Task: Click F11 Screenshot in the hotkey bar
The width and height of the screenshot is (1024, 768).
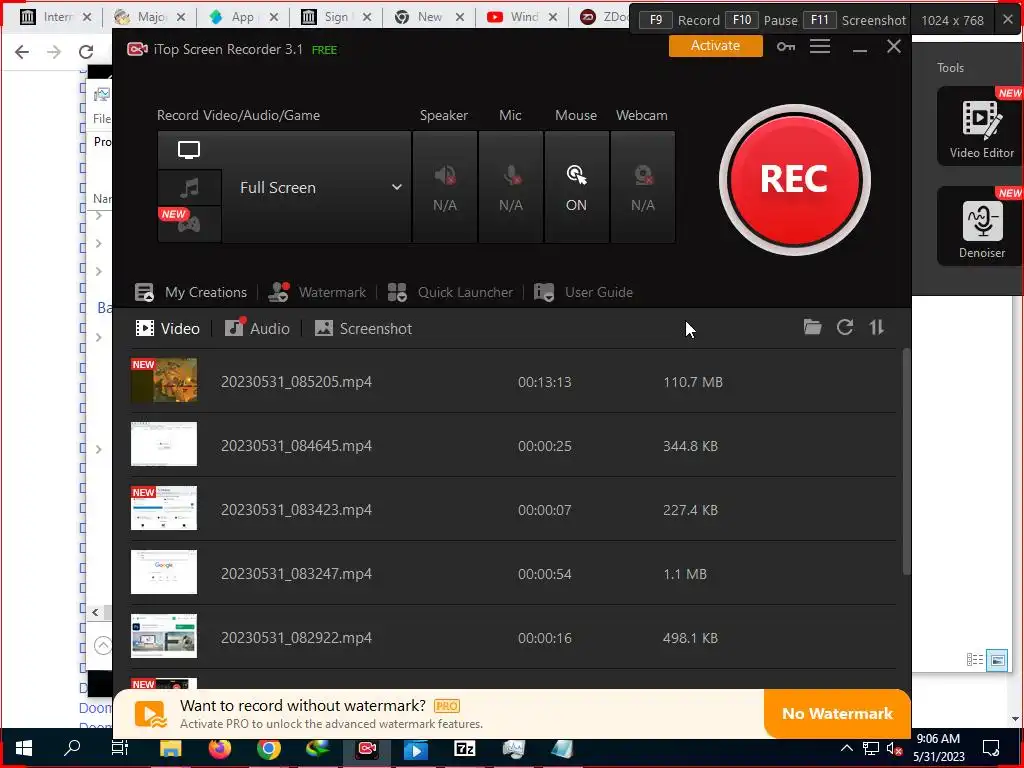Action: (855, 20)
